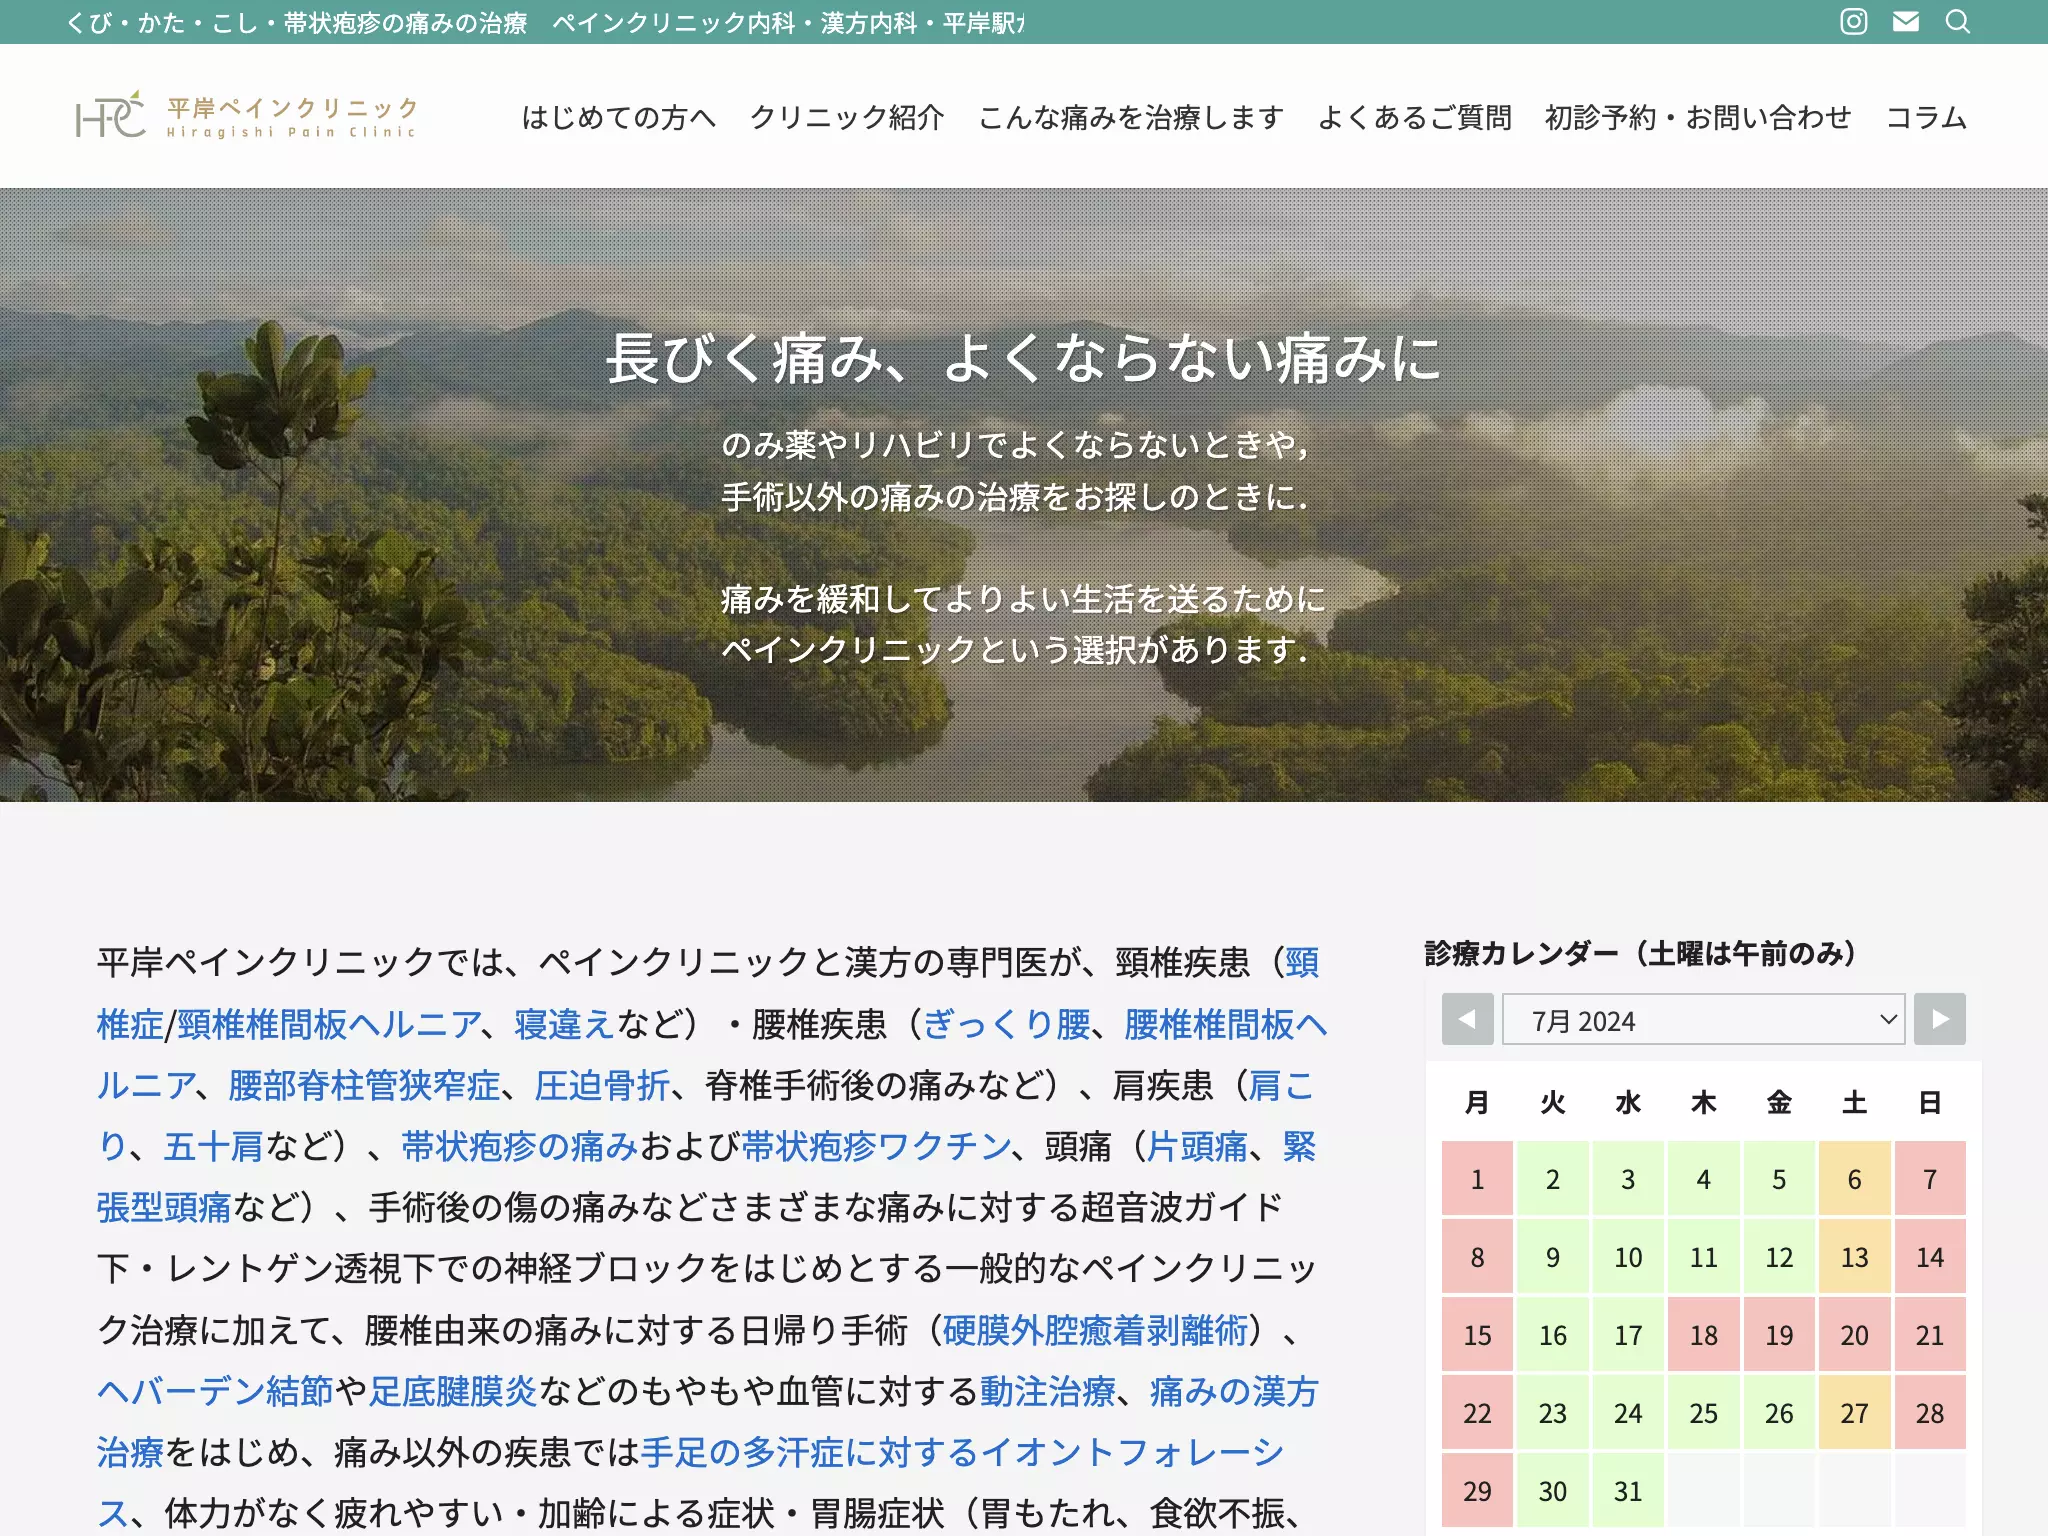Image resolution: width=2048 pixels, height=1536 pixels.
Task: Select calendar date 23
Action: point(1552,1413)
